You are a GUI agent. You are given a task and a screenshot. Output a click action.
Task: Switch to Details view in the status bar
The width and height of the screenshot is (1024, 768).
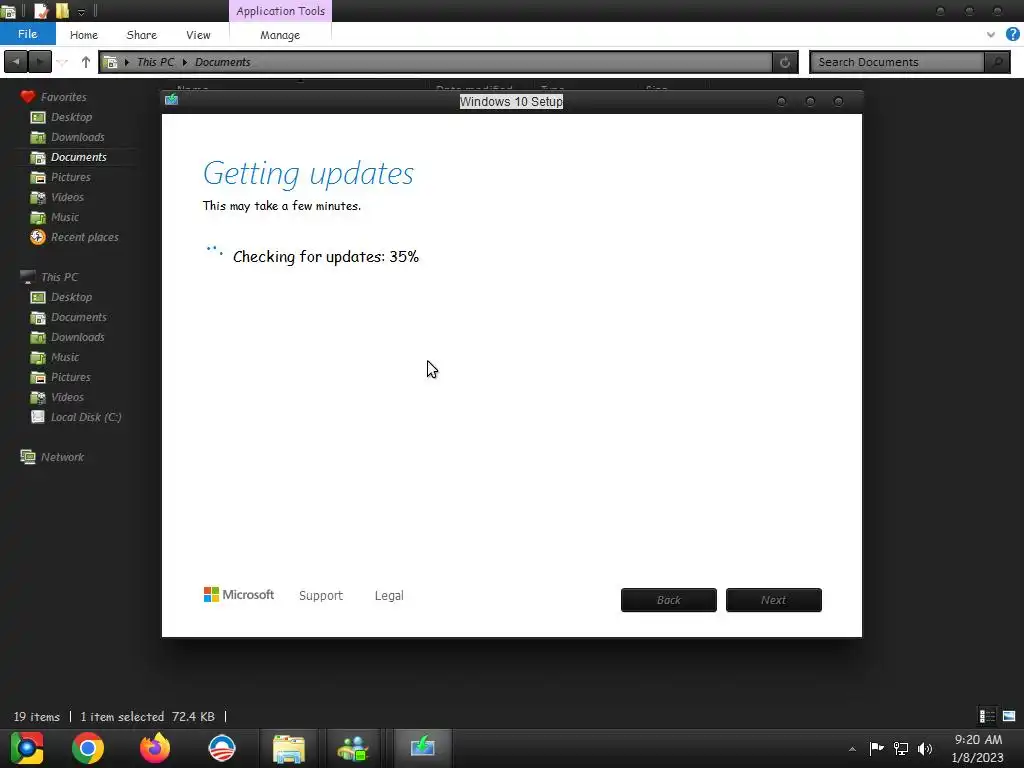(987, 716)
